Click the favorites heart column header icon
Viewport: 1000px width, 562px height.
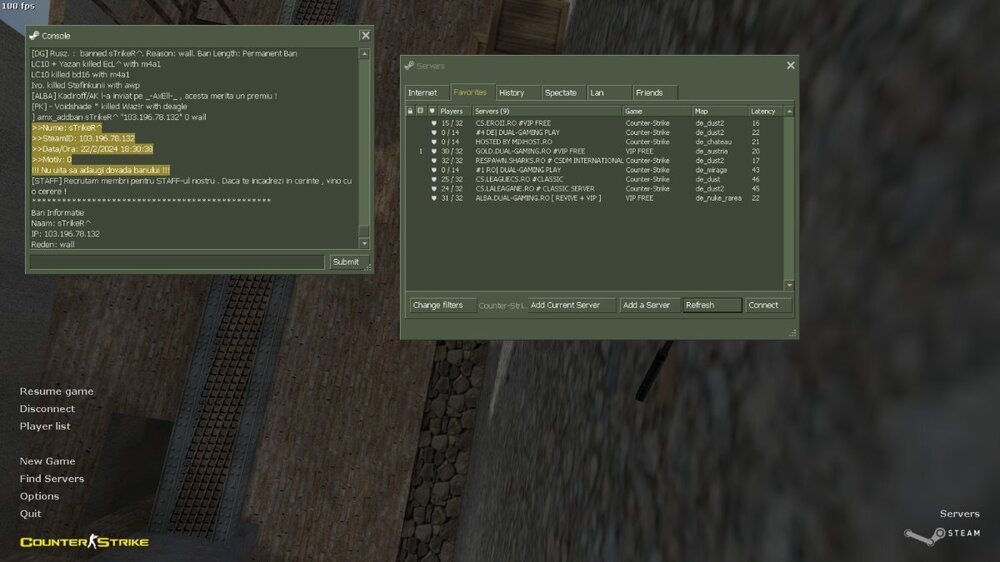432,111
